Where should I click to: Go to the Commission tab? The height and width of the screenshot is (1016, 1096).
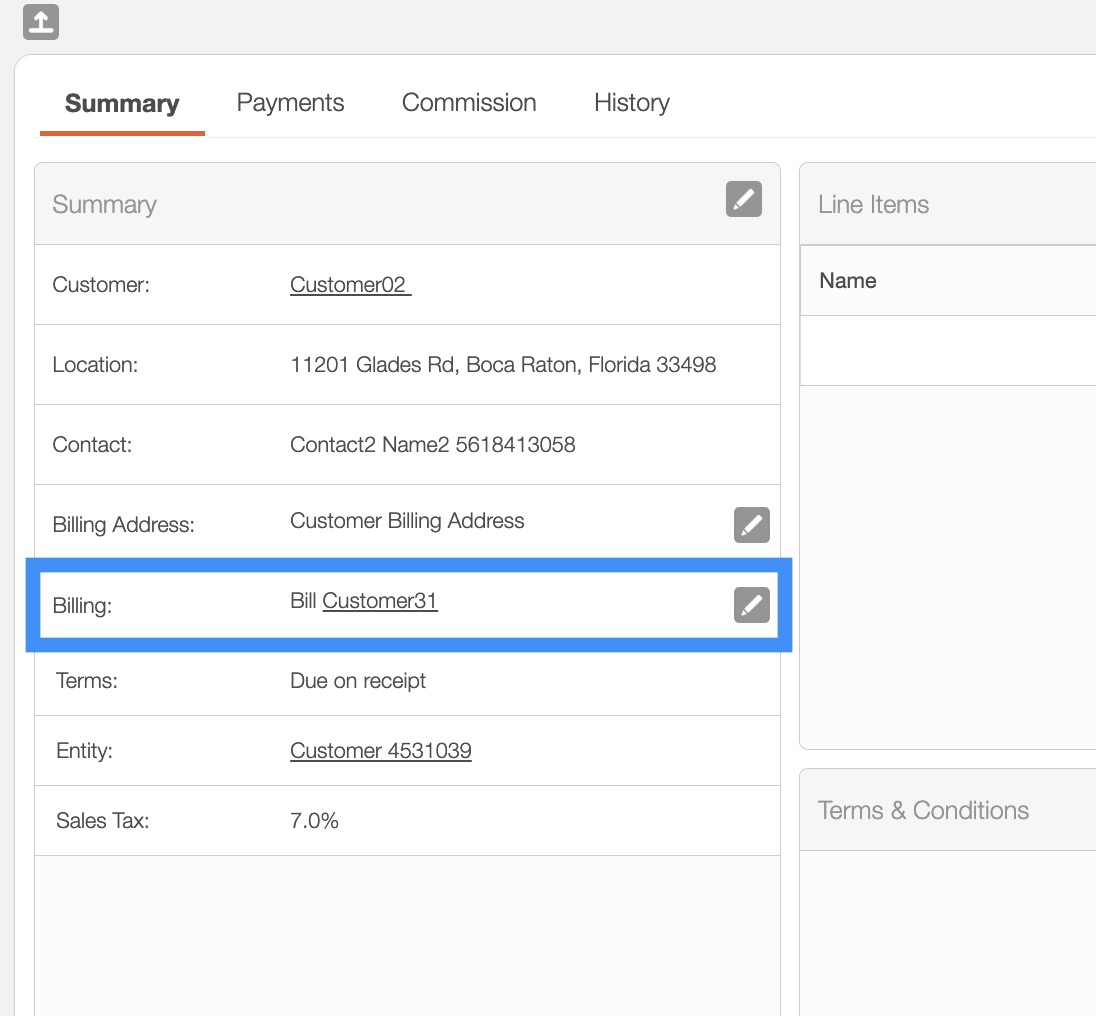(469, 103)
